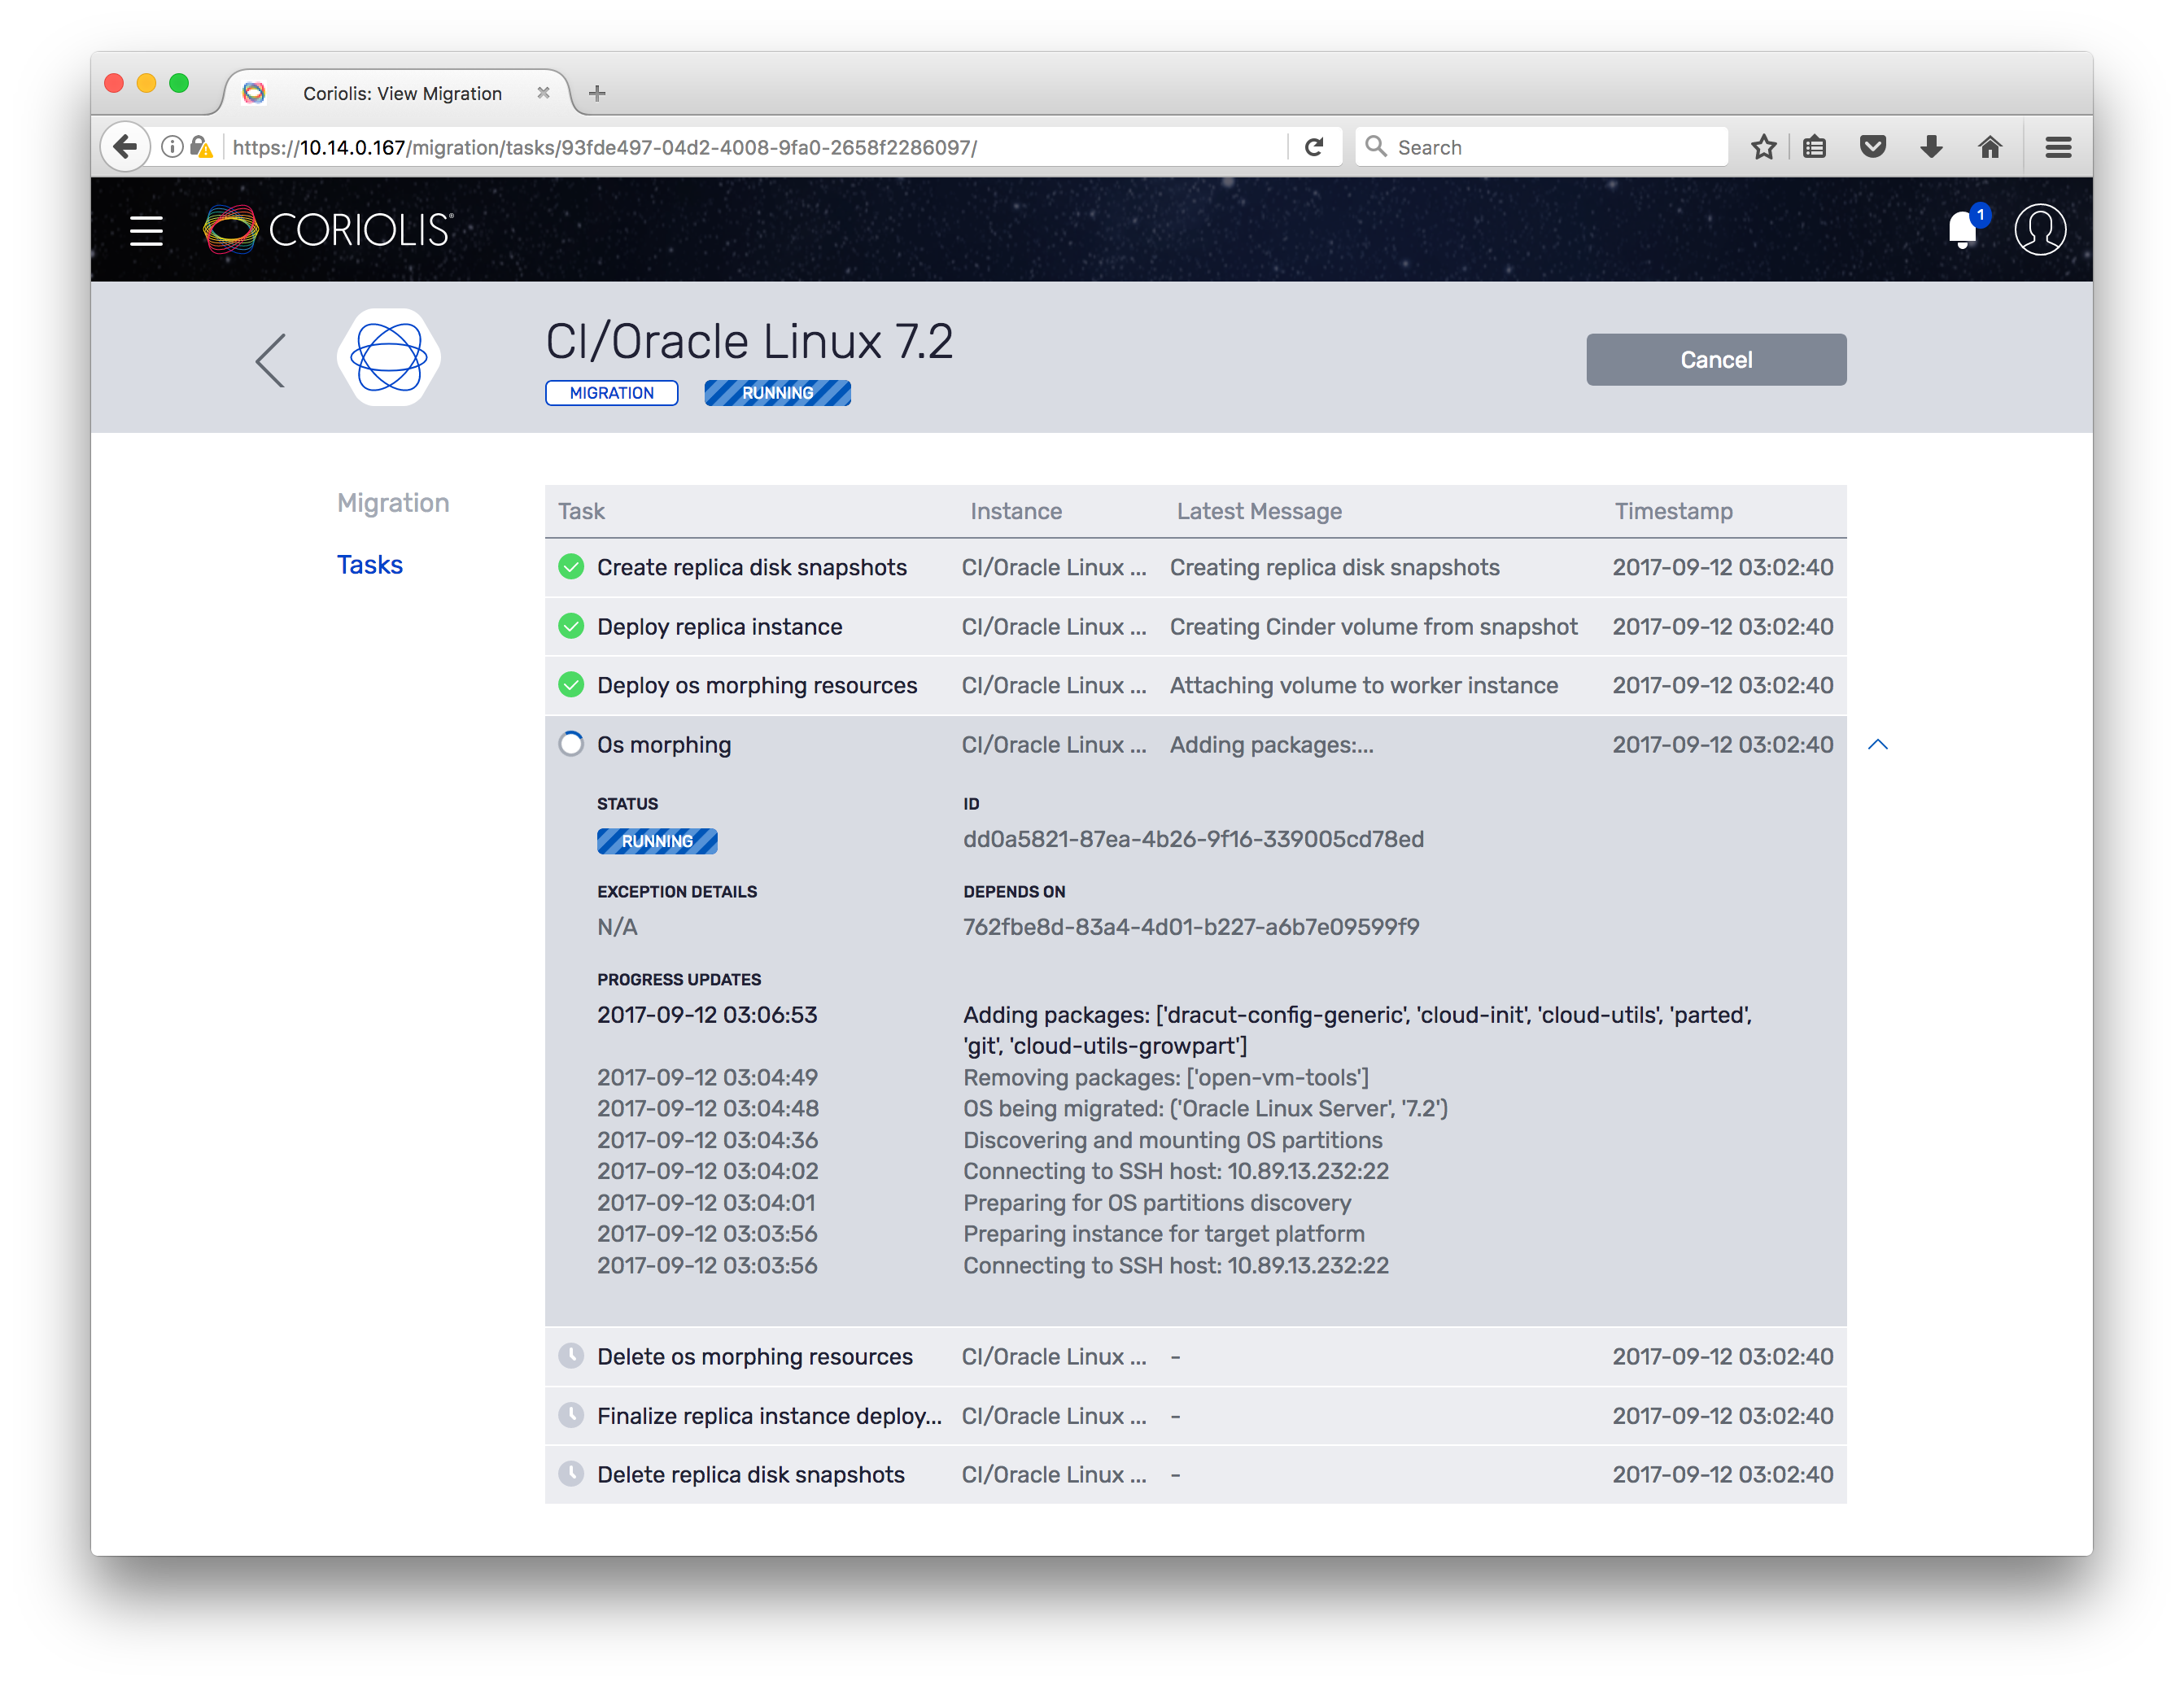Viewport: 2184px width, 1686px height.
Task: Open a new browser tab
Action: pyautogui.click(x=597, y=94)
